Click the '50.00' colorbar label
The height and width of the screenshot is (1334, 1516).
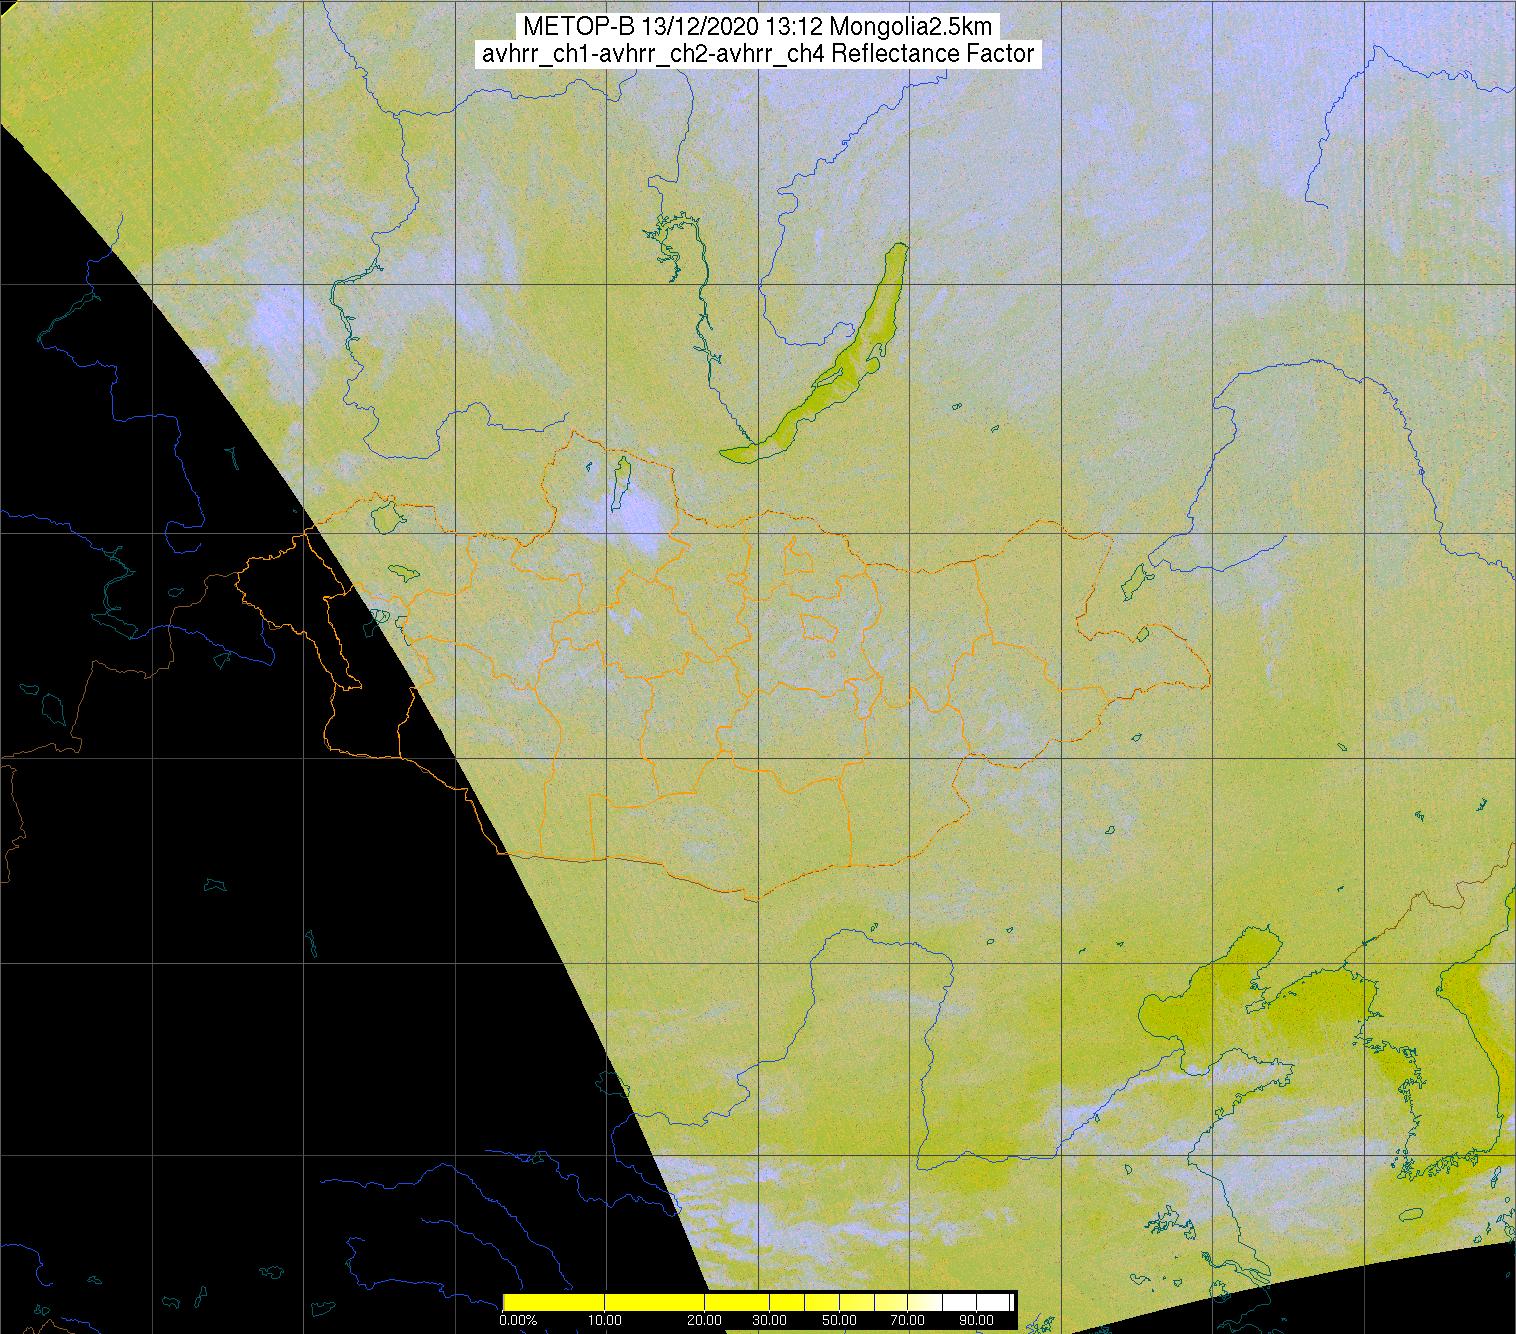(x=839, y=1320)
